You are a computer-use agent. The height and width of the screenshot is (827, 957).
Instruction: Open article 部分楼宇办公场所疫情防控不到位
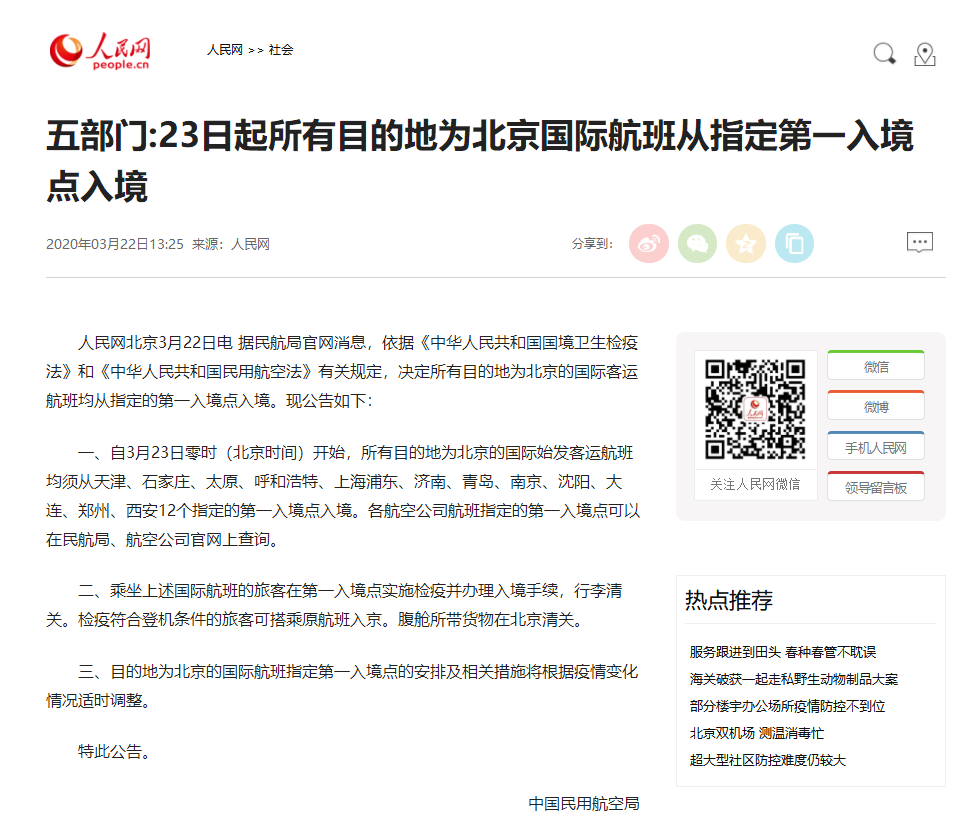click(x=787, y=706)
